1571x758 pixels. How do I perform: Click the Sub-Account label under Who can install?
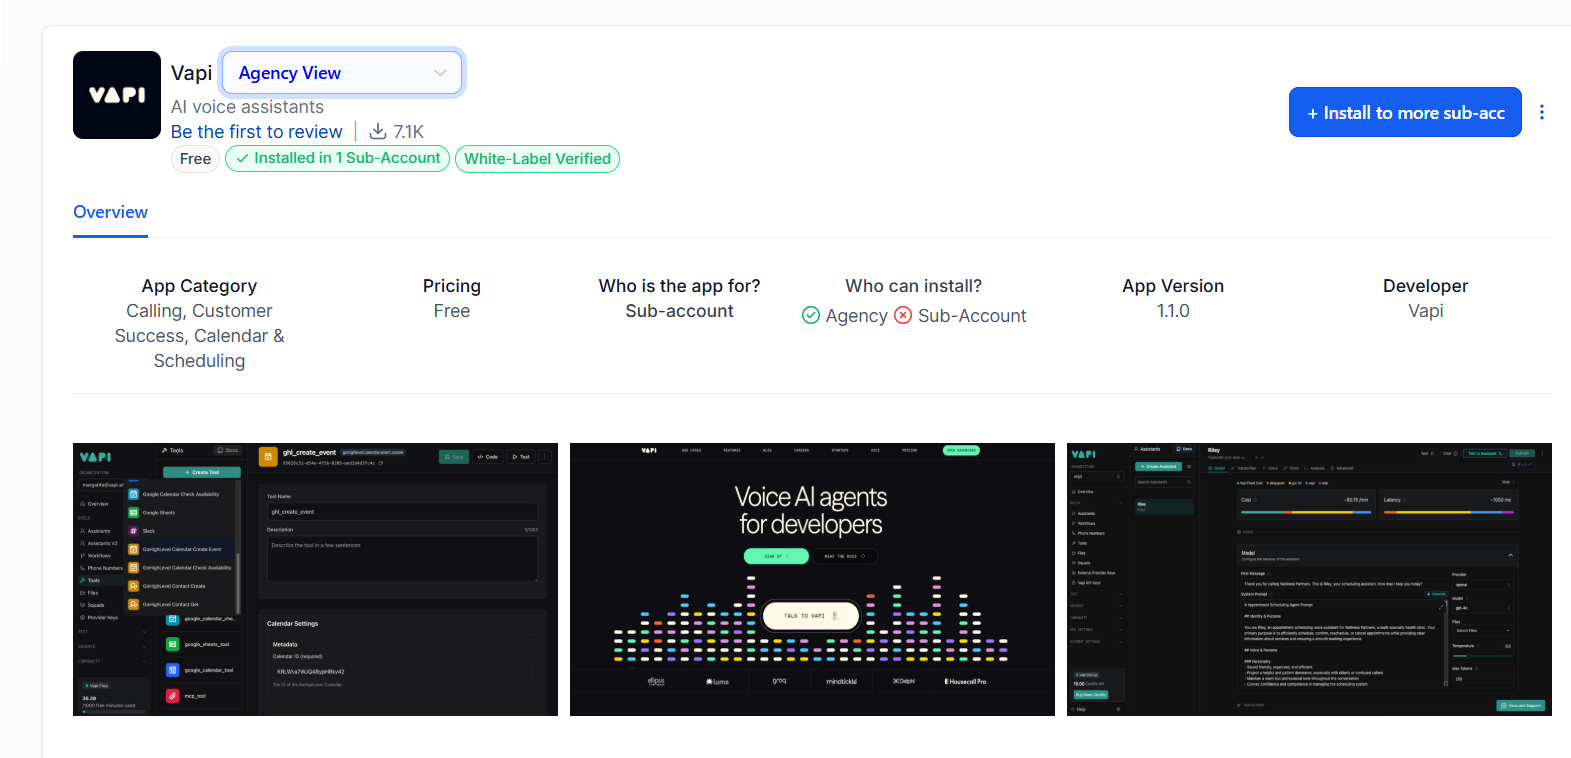(x=972, y=316)
